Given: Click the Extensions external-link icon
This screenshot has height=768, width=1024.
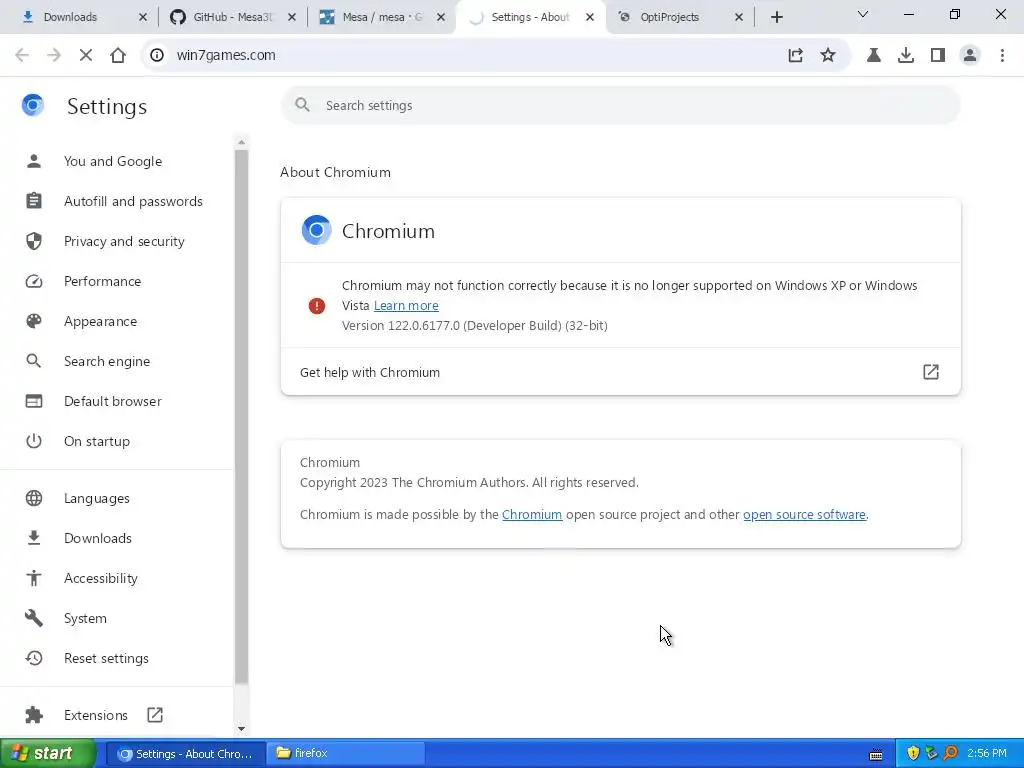Looking at the screenshot, I should pos(155,715).
